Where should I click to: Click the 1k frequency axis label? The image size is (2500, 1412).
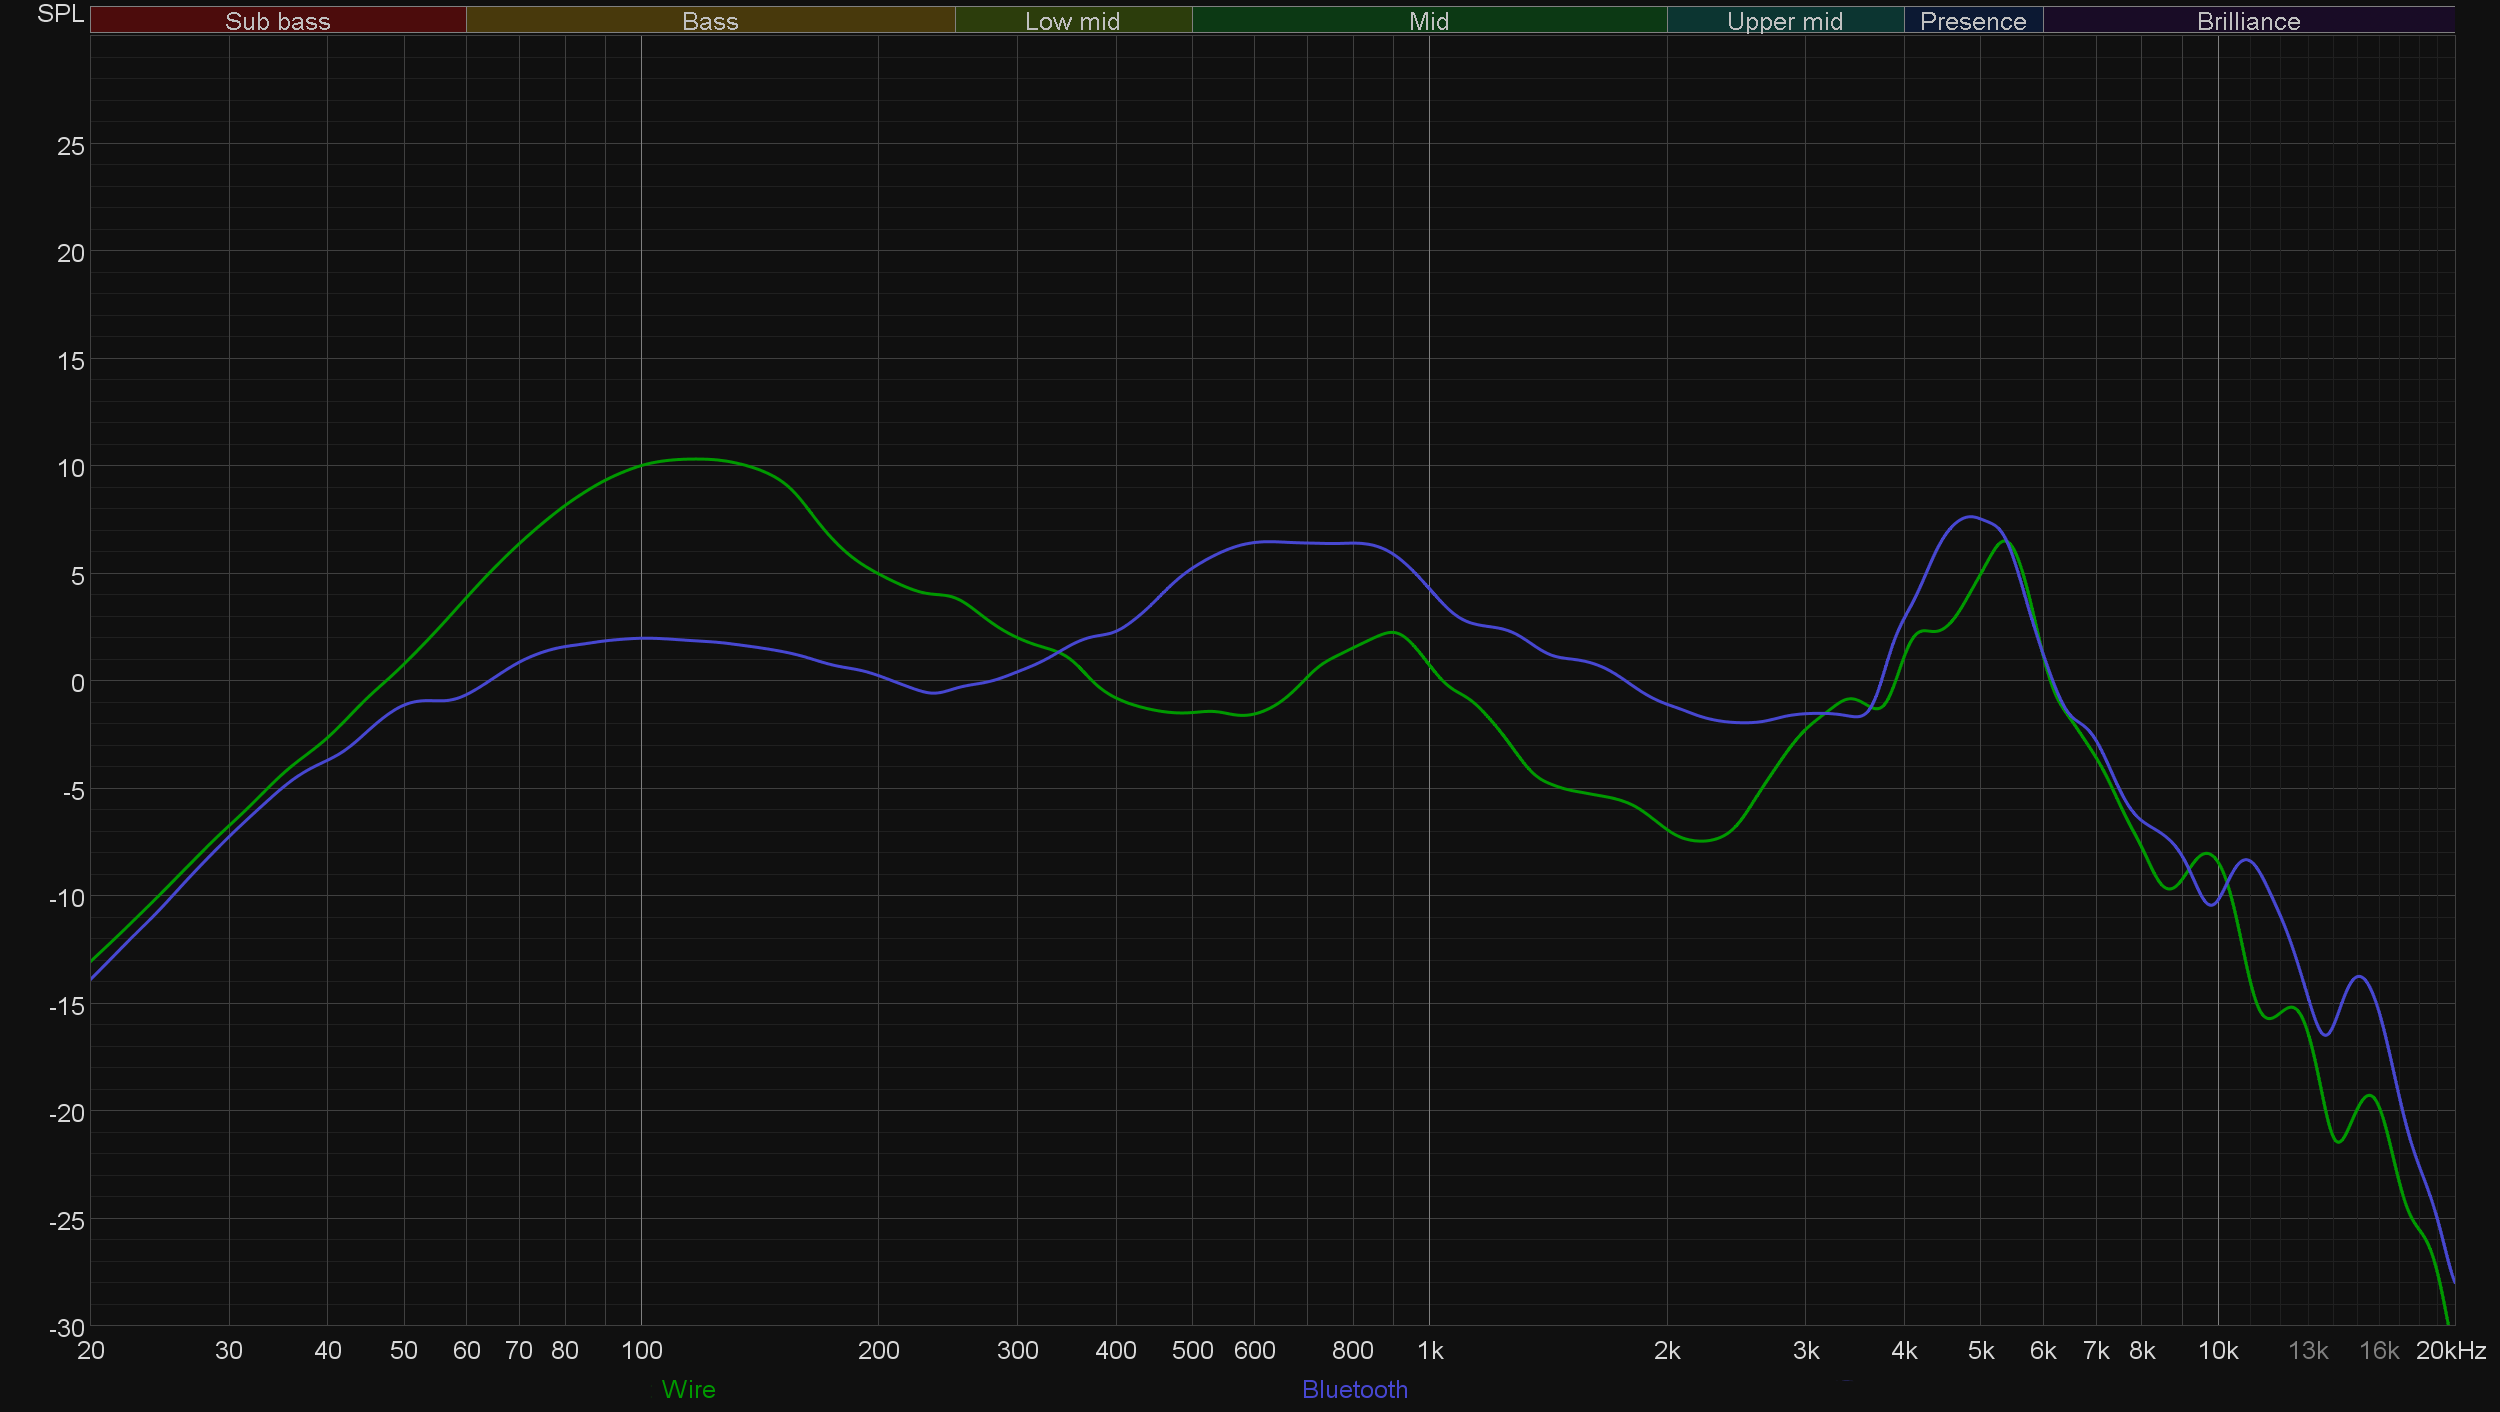(x=1430, y=1351)
